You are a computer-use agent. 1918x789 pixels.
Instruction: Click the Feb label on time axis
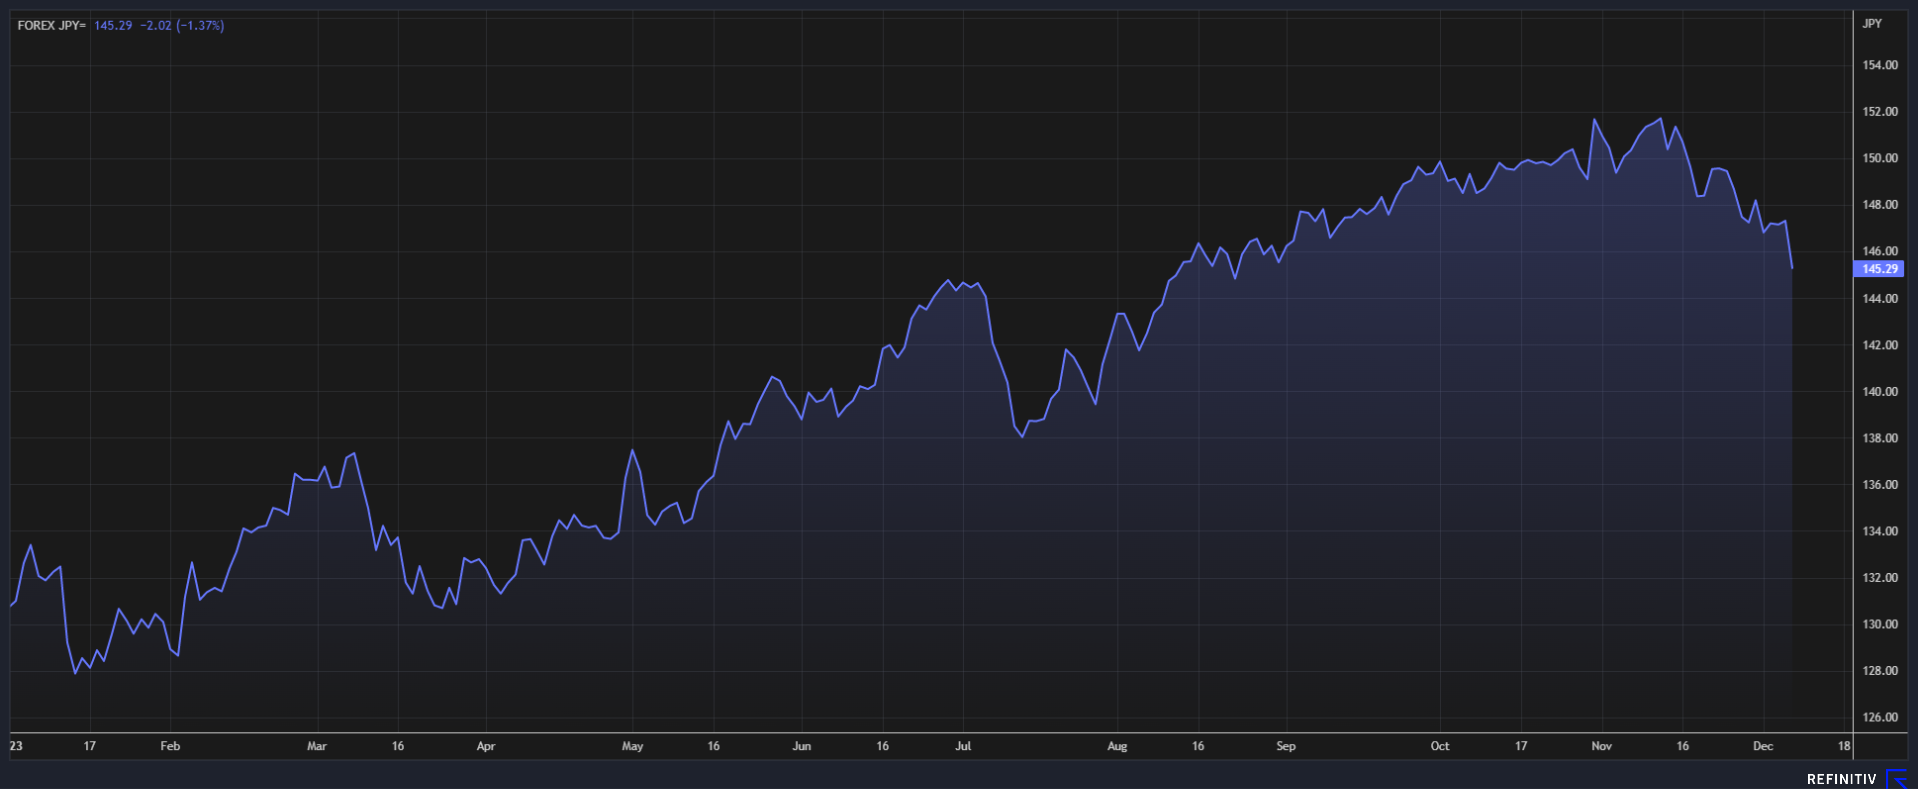tap(170, 746)
